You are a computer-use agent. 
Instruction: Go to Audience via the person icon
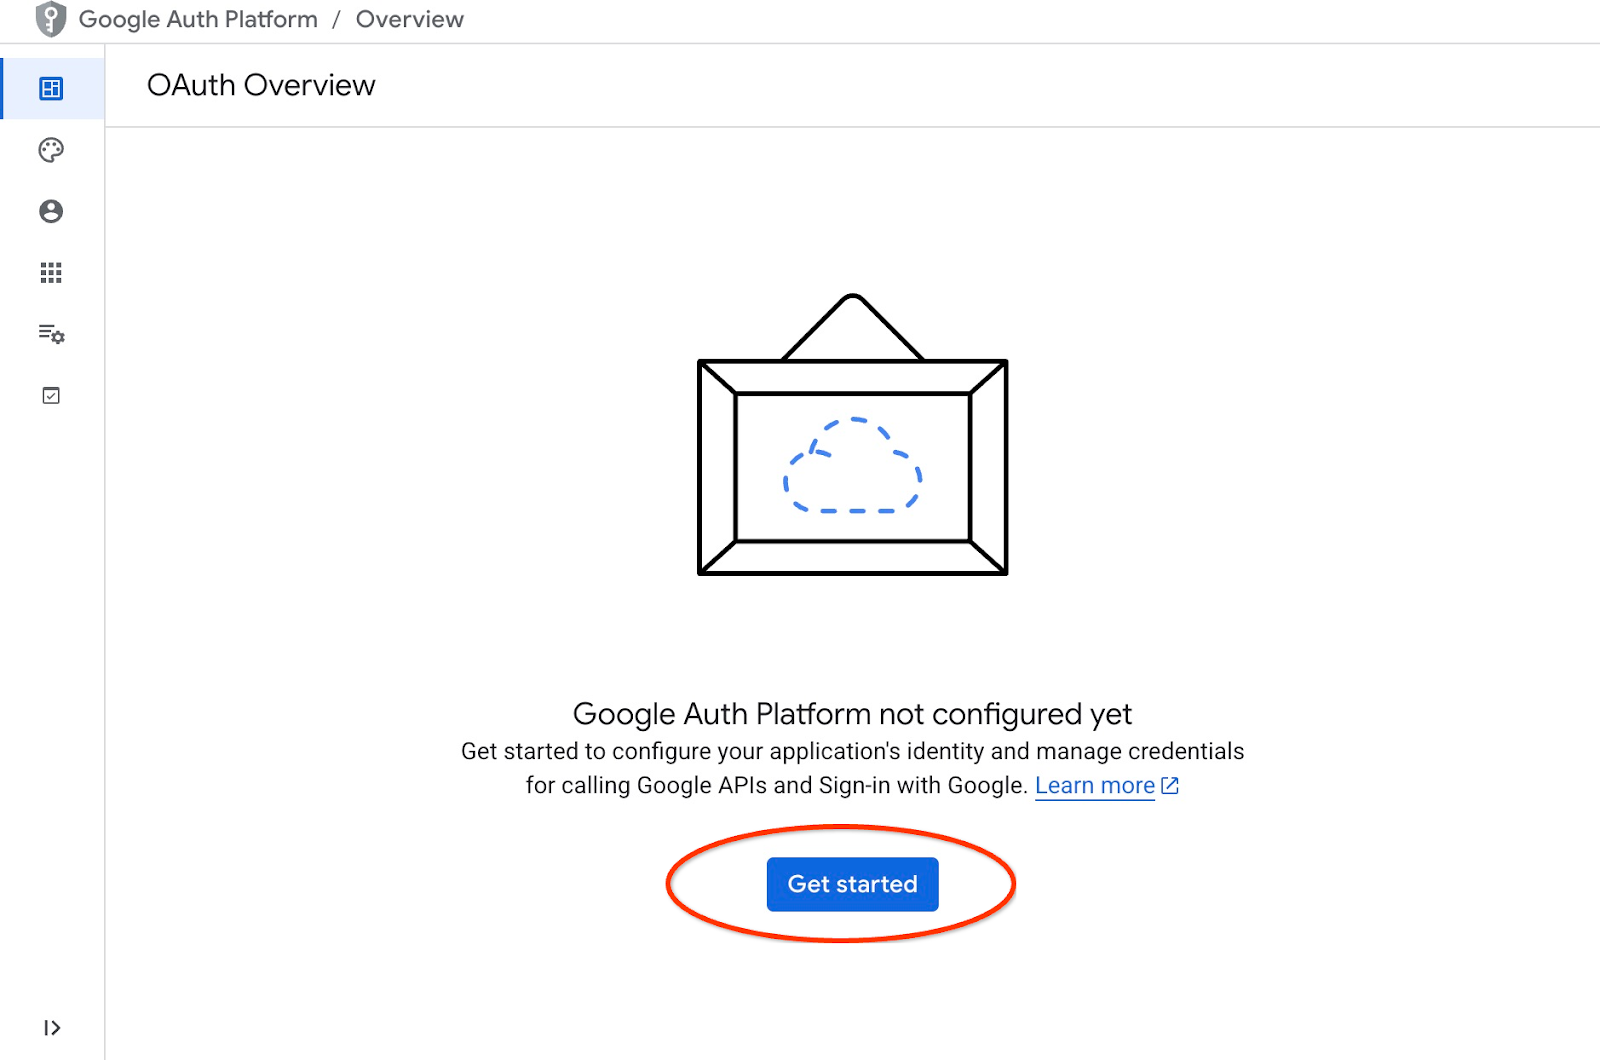(x=51, y=211)
